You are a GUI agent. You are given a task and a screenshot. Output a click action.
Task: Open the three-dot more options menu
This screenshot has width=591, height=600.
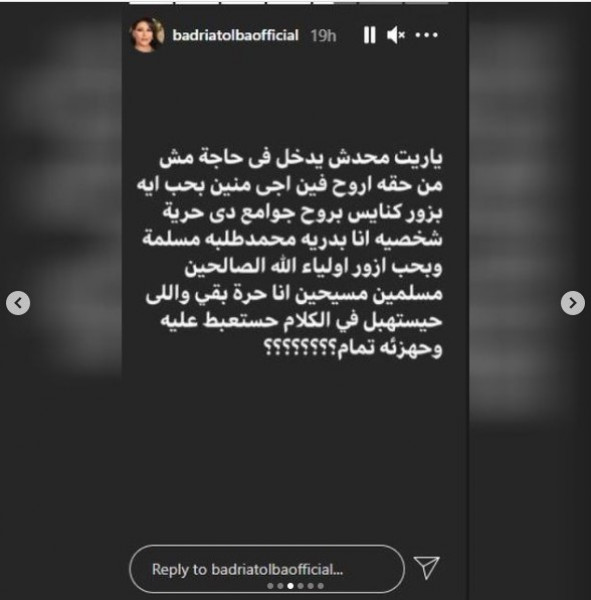[x=426, y=35]
